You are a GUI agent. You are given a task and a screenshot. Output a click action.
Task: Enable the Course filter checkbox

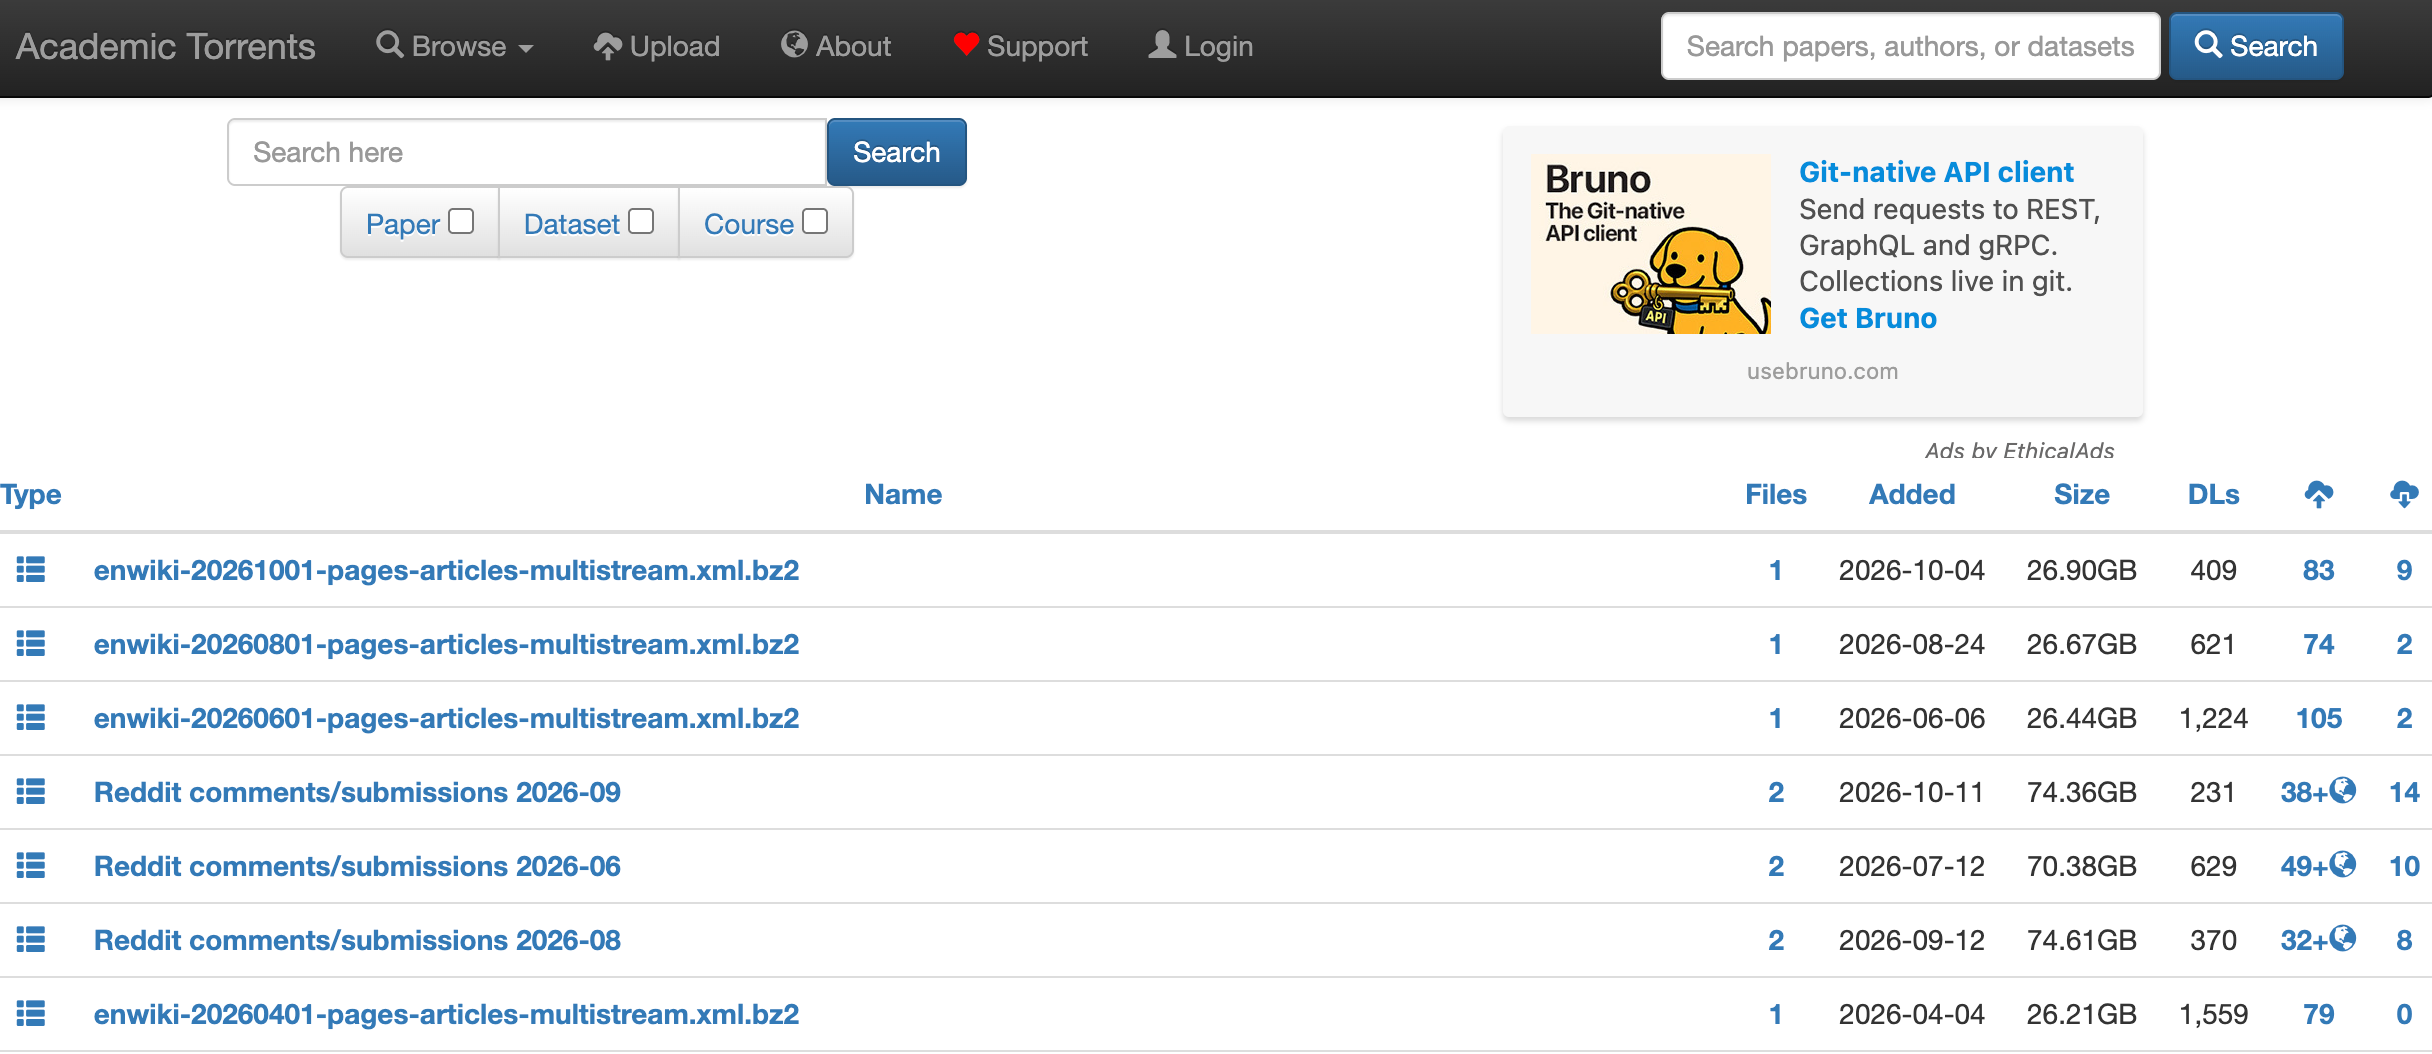pyautogui.click(x=815, y=221)
